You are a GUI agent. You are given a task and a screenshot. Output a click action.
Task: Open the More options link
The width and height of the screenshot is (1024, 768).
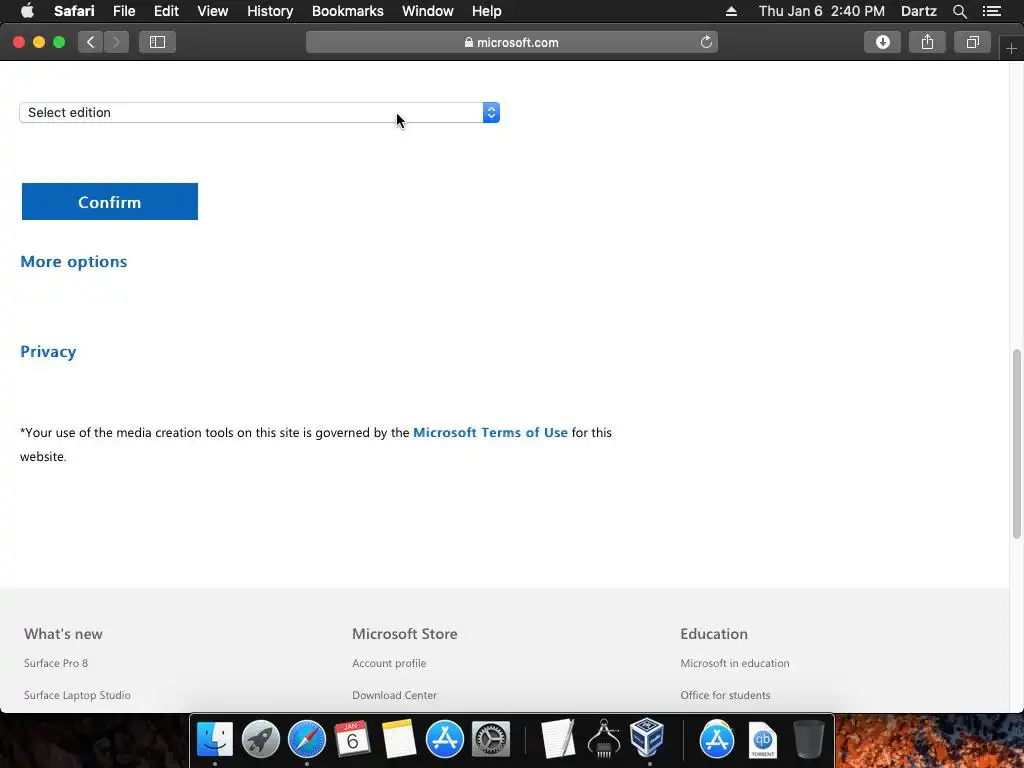tap(74, 261)
